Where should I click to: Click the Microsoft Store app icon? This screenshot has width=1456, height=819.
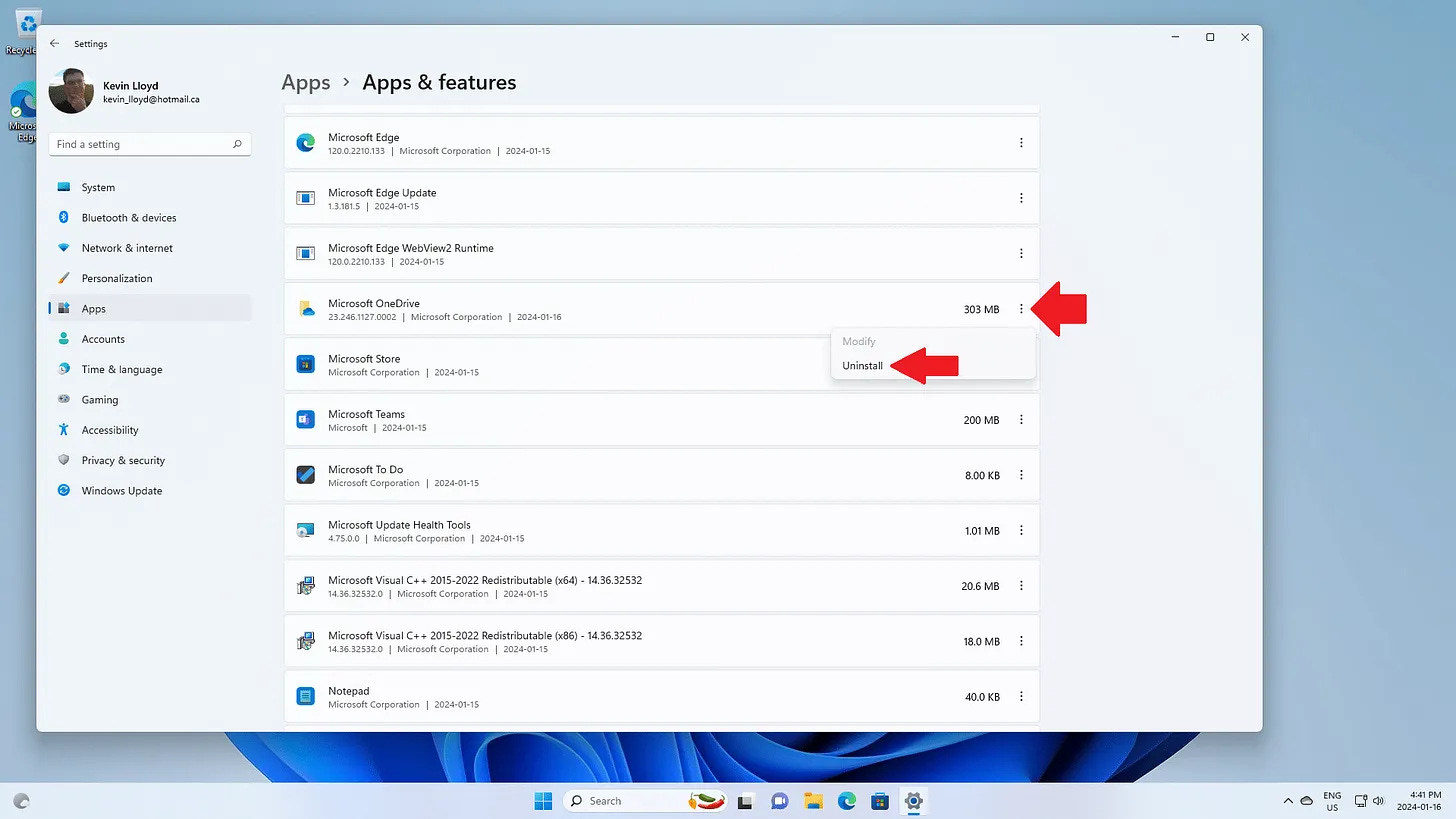306,364
